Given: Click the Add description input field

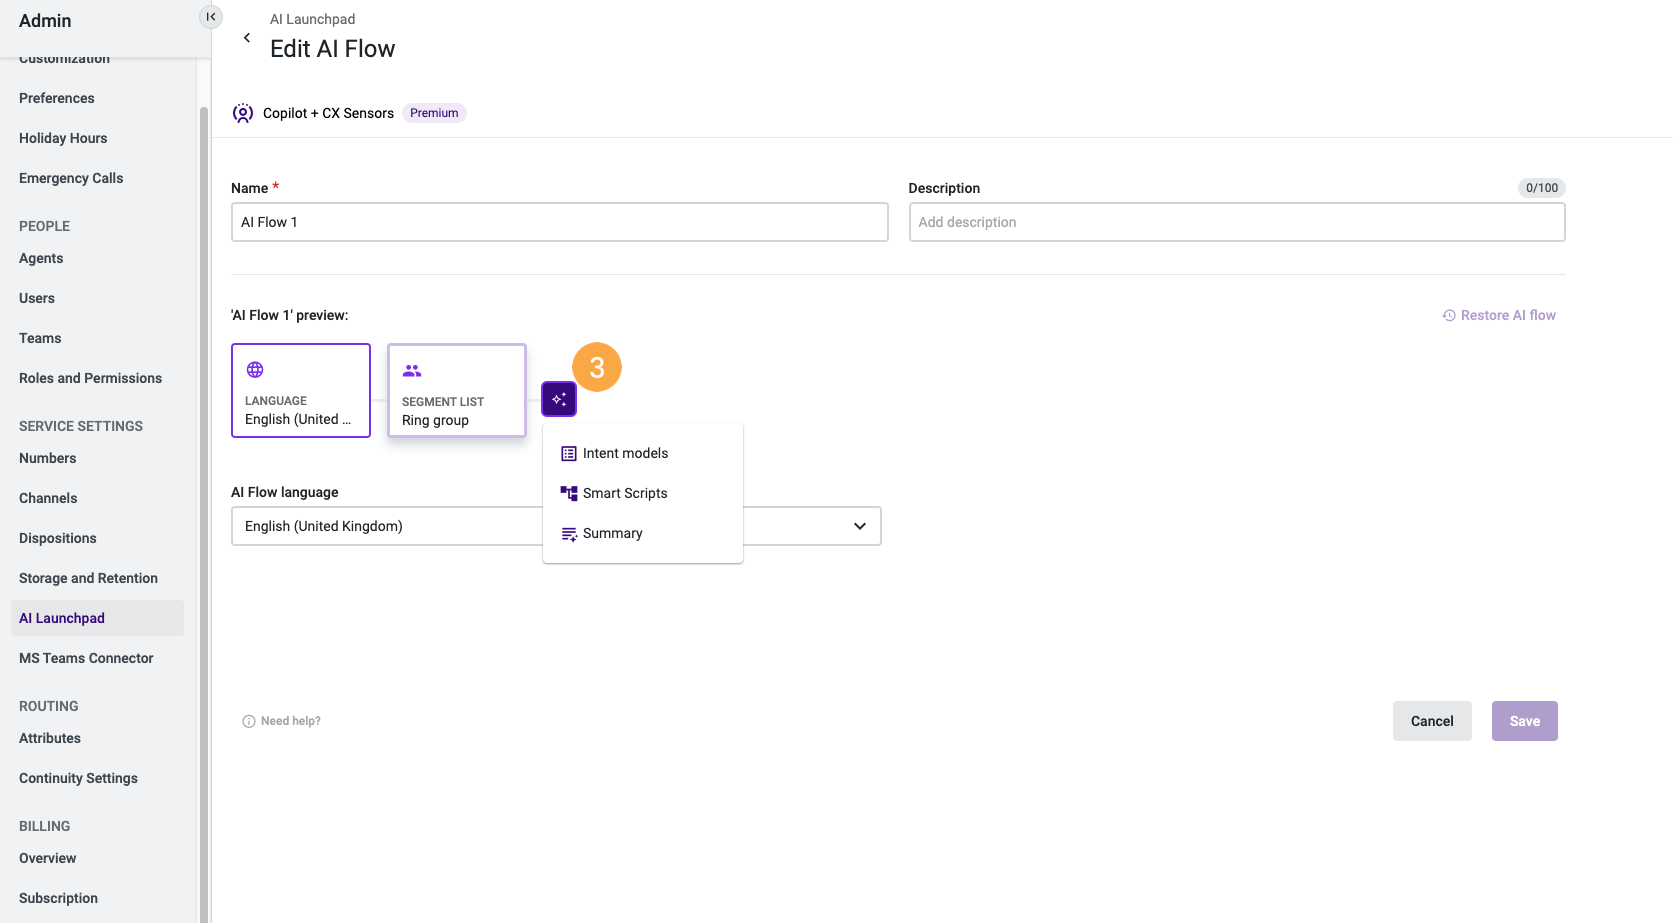Looking at the screenshot, I should 1236,221.
